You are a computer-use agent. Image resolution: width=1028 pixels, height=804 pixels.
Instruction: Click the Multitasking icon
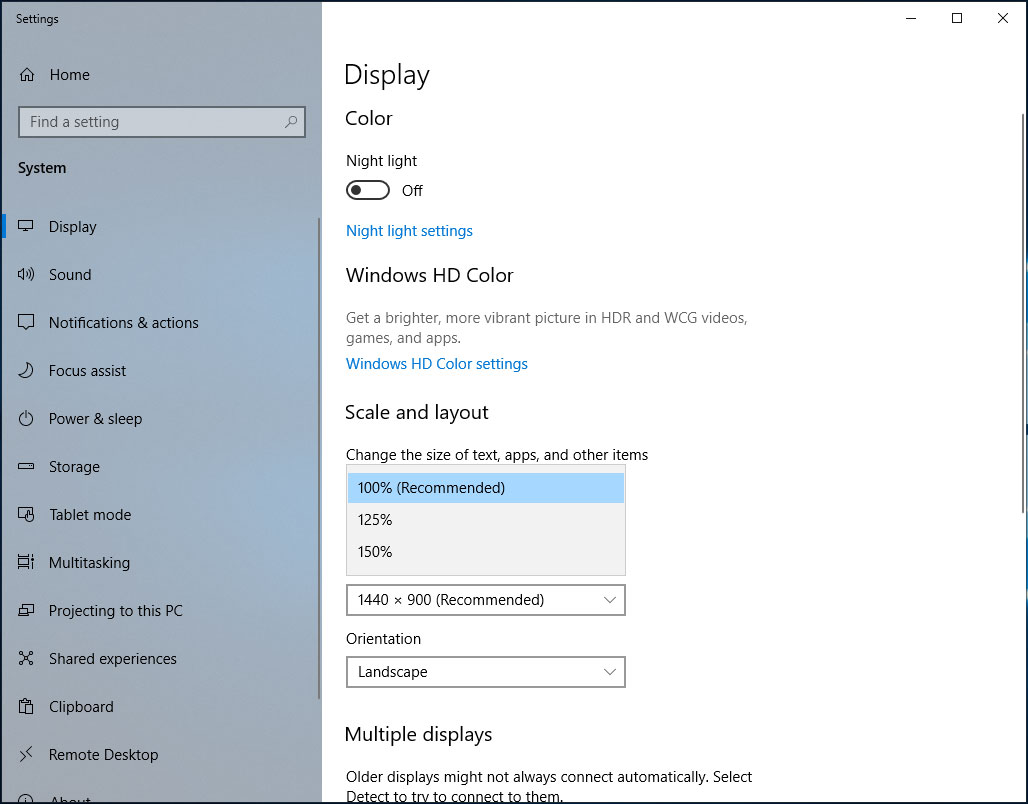coord(26,562)
